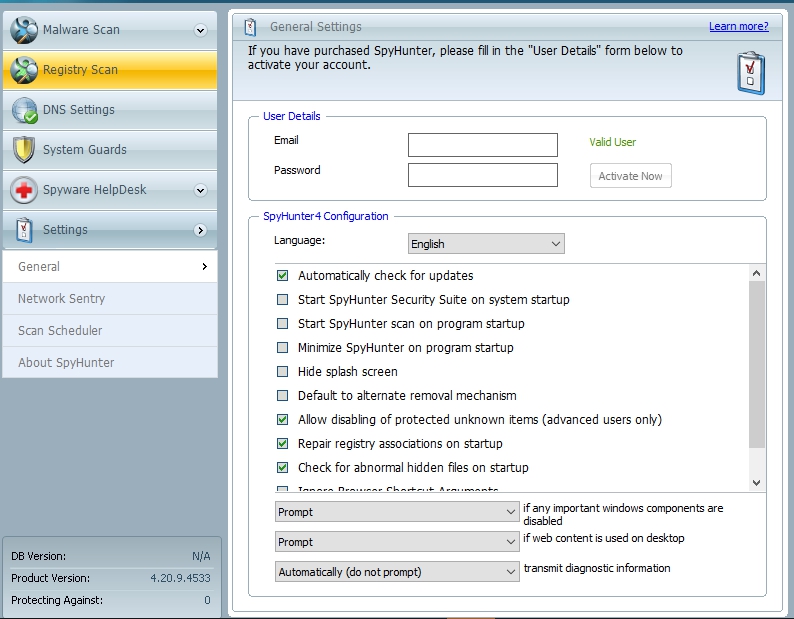
Task: Click the General Settings header clipboard icon
Action: (x=251, y=27)
